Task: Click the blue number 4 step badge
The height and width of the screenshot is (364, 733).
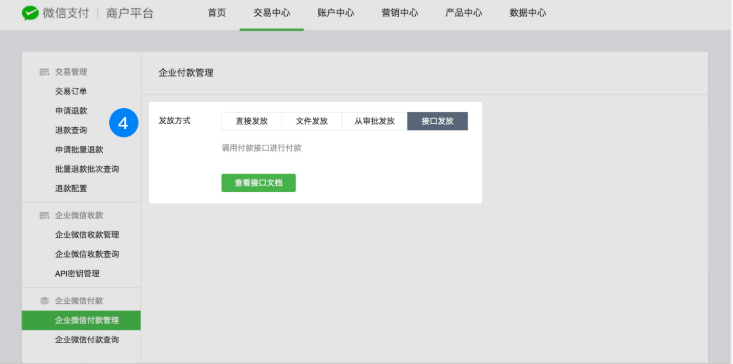Action: 124,123
